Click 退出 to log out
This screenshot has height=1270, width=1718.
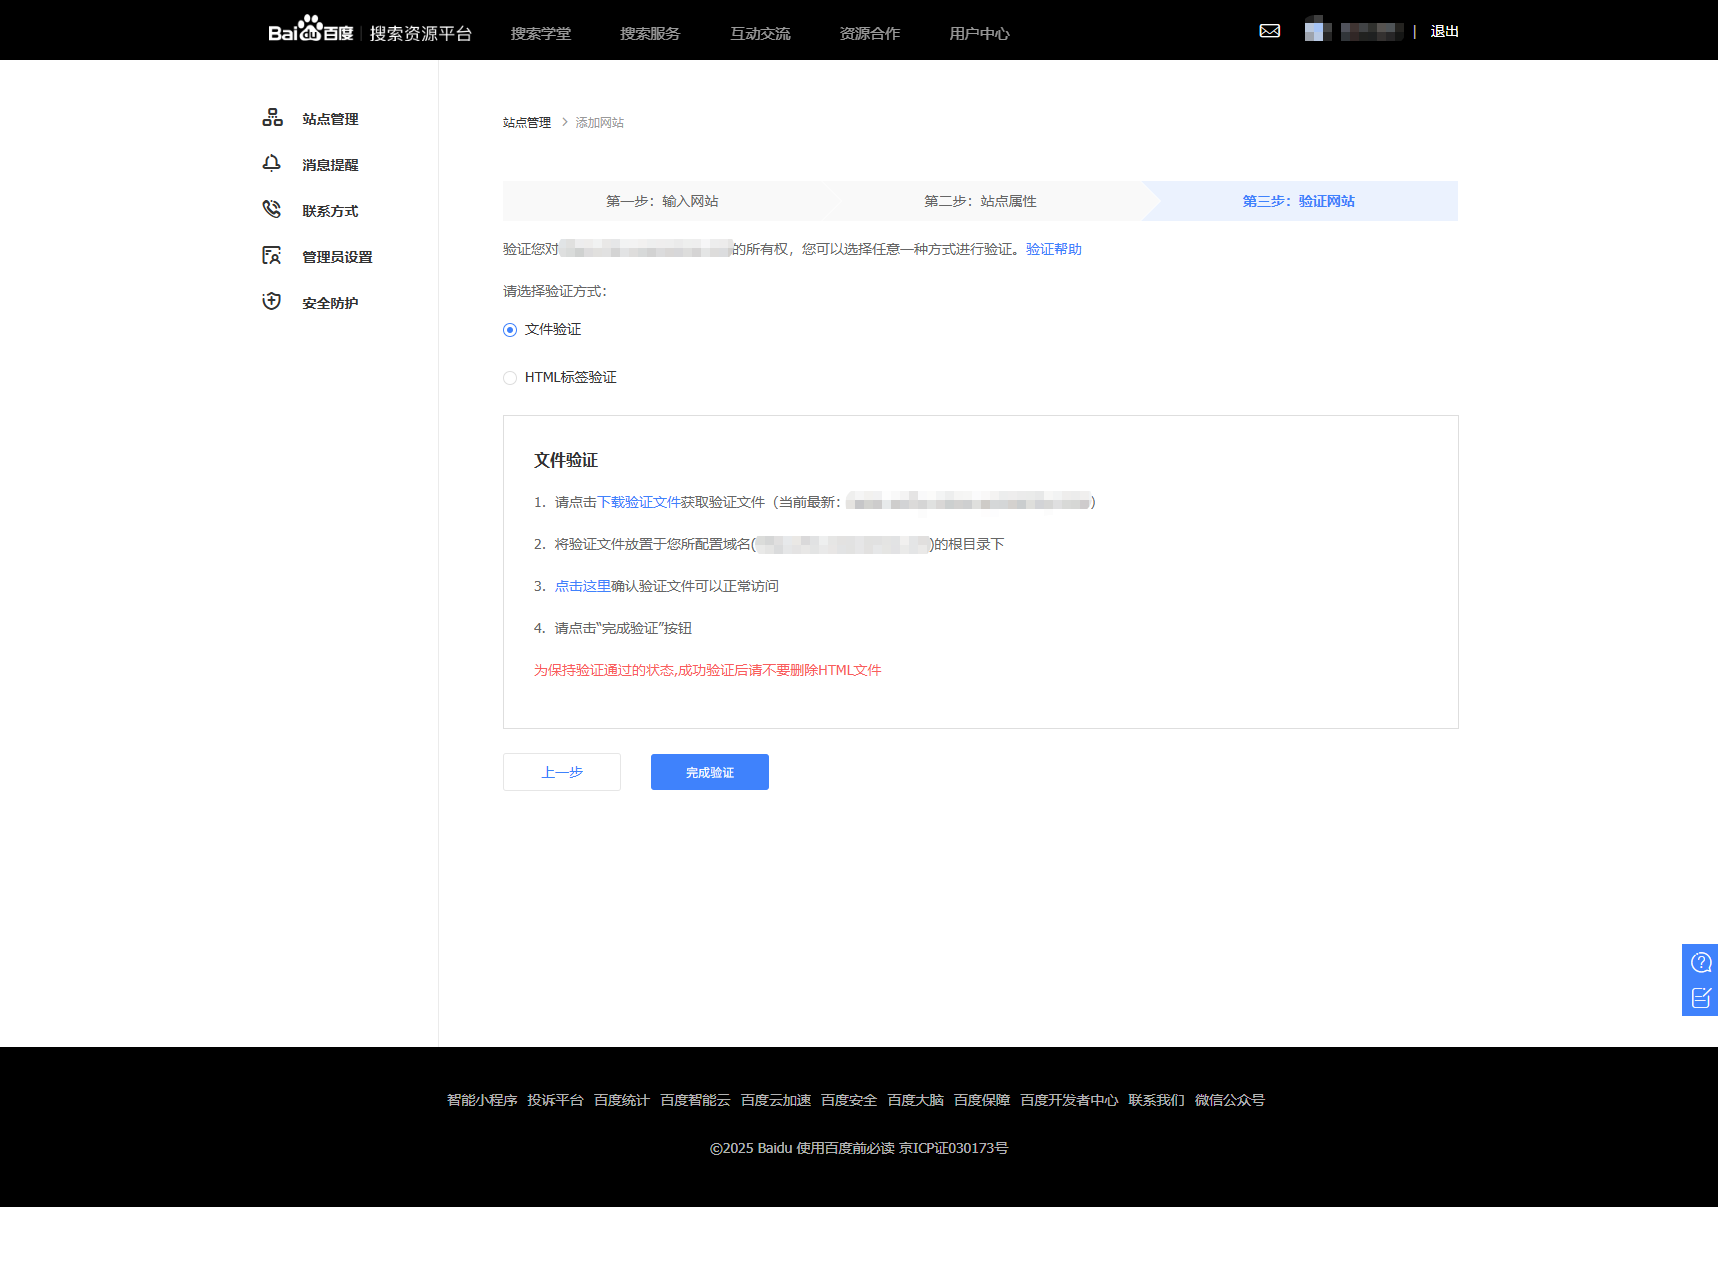(1444, 31)
